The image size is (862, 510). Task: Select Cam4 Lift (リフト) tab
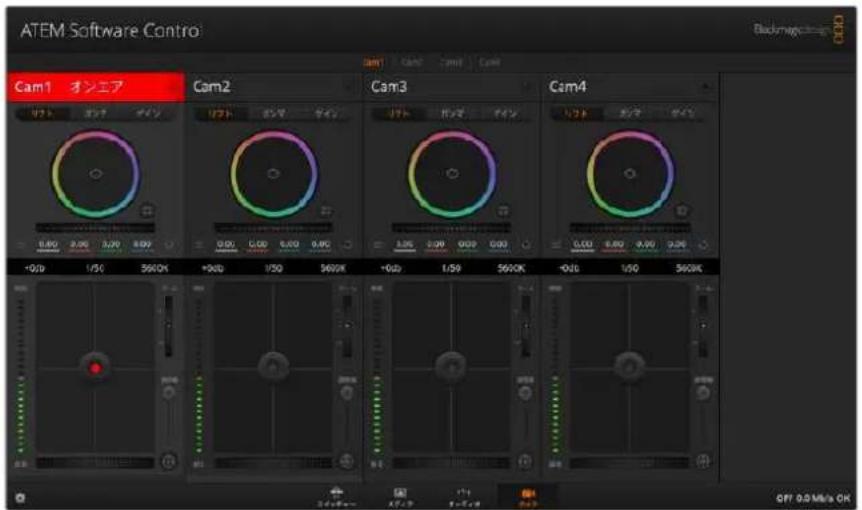577,114
